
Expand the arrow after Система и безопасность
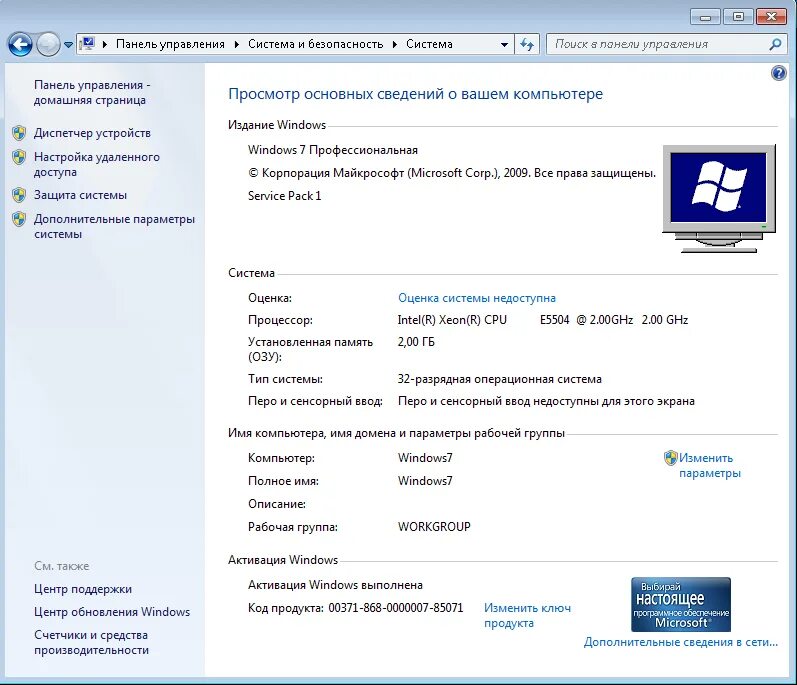pyautogui.click(x=395, y=44)
